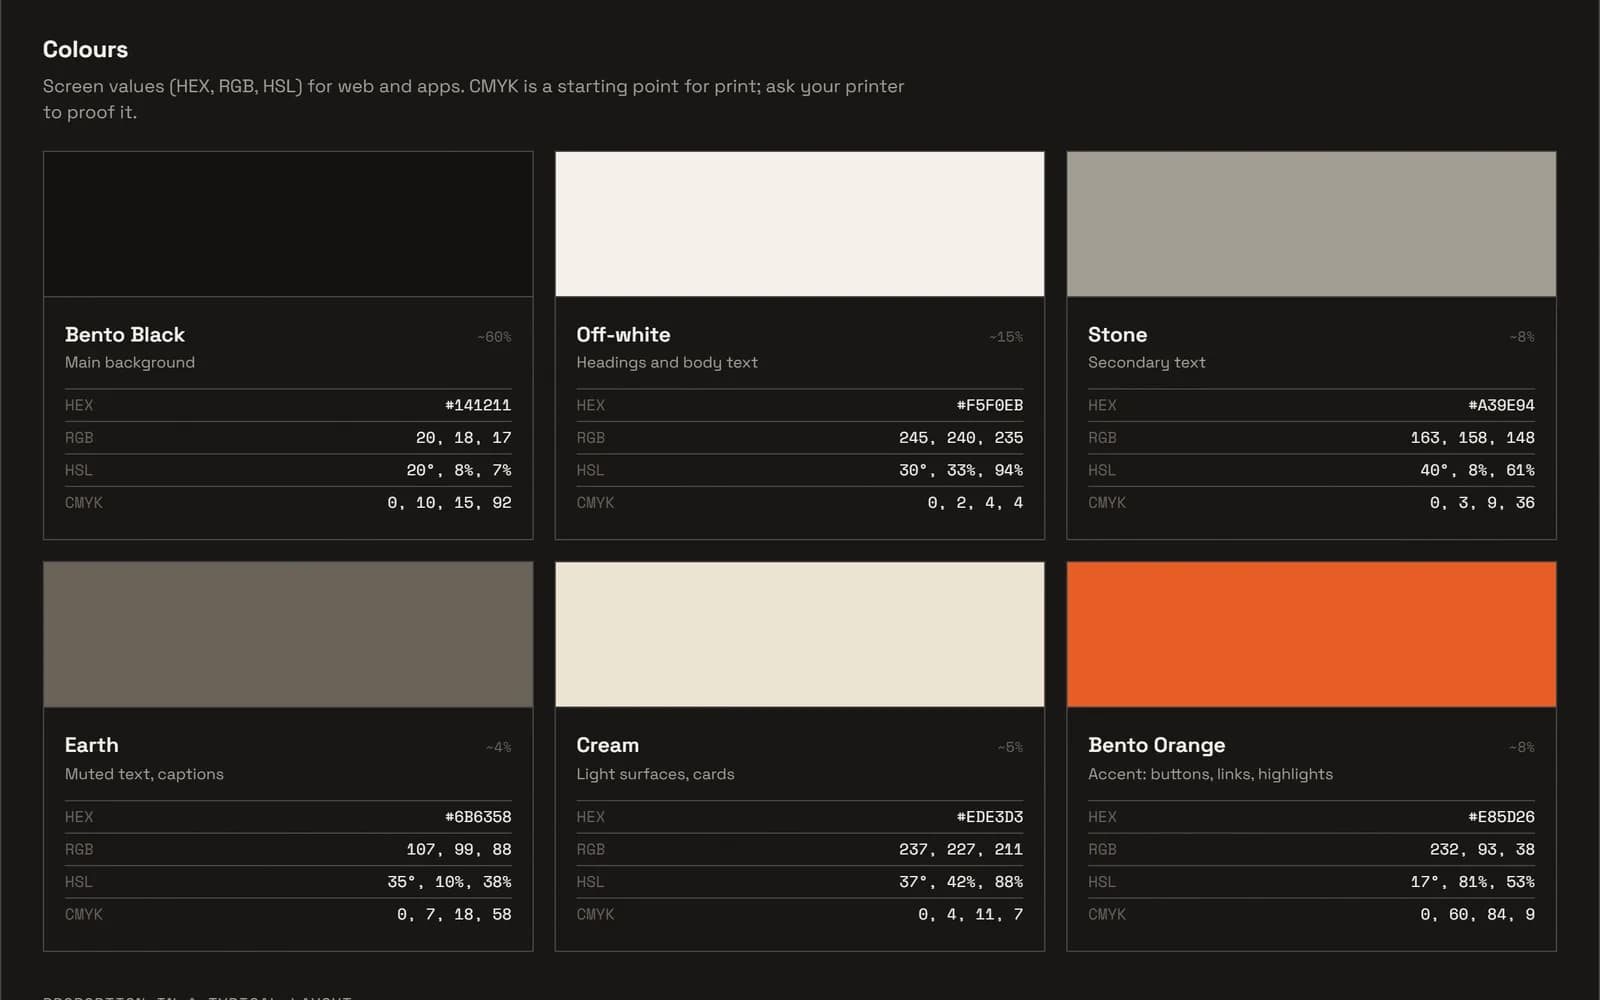Select the Off-white colour swatch

[x=800, y=224]
